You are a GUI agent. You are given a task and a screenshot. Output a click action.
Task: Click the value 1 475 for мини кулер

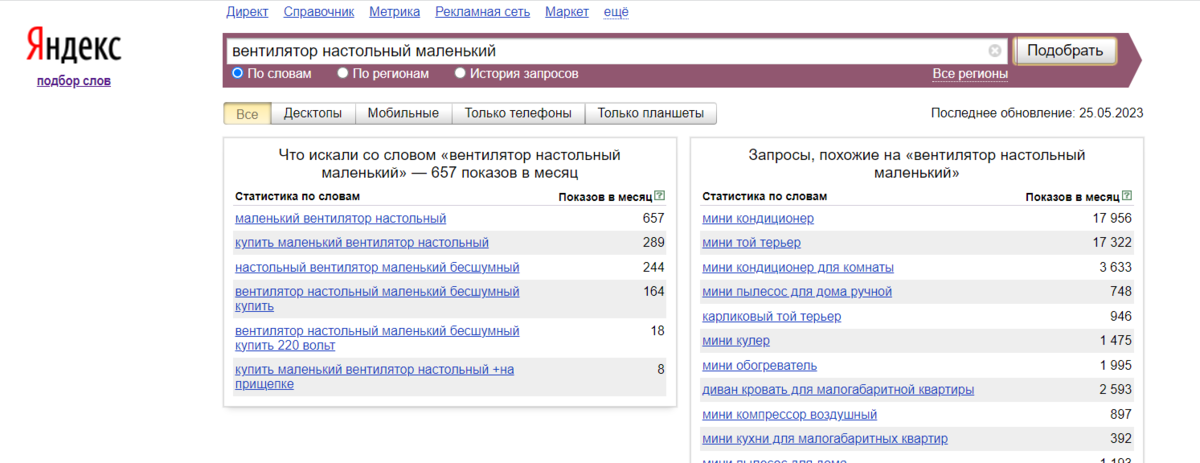tap(1116, 340)
